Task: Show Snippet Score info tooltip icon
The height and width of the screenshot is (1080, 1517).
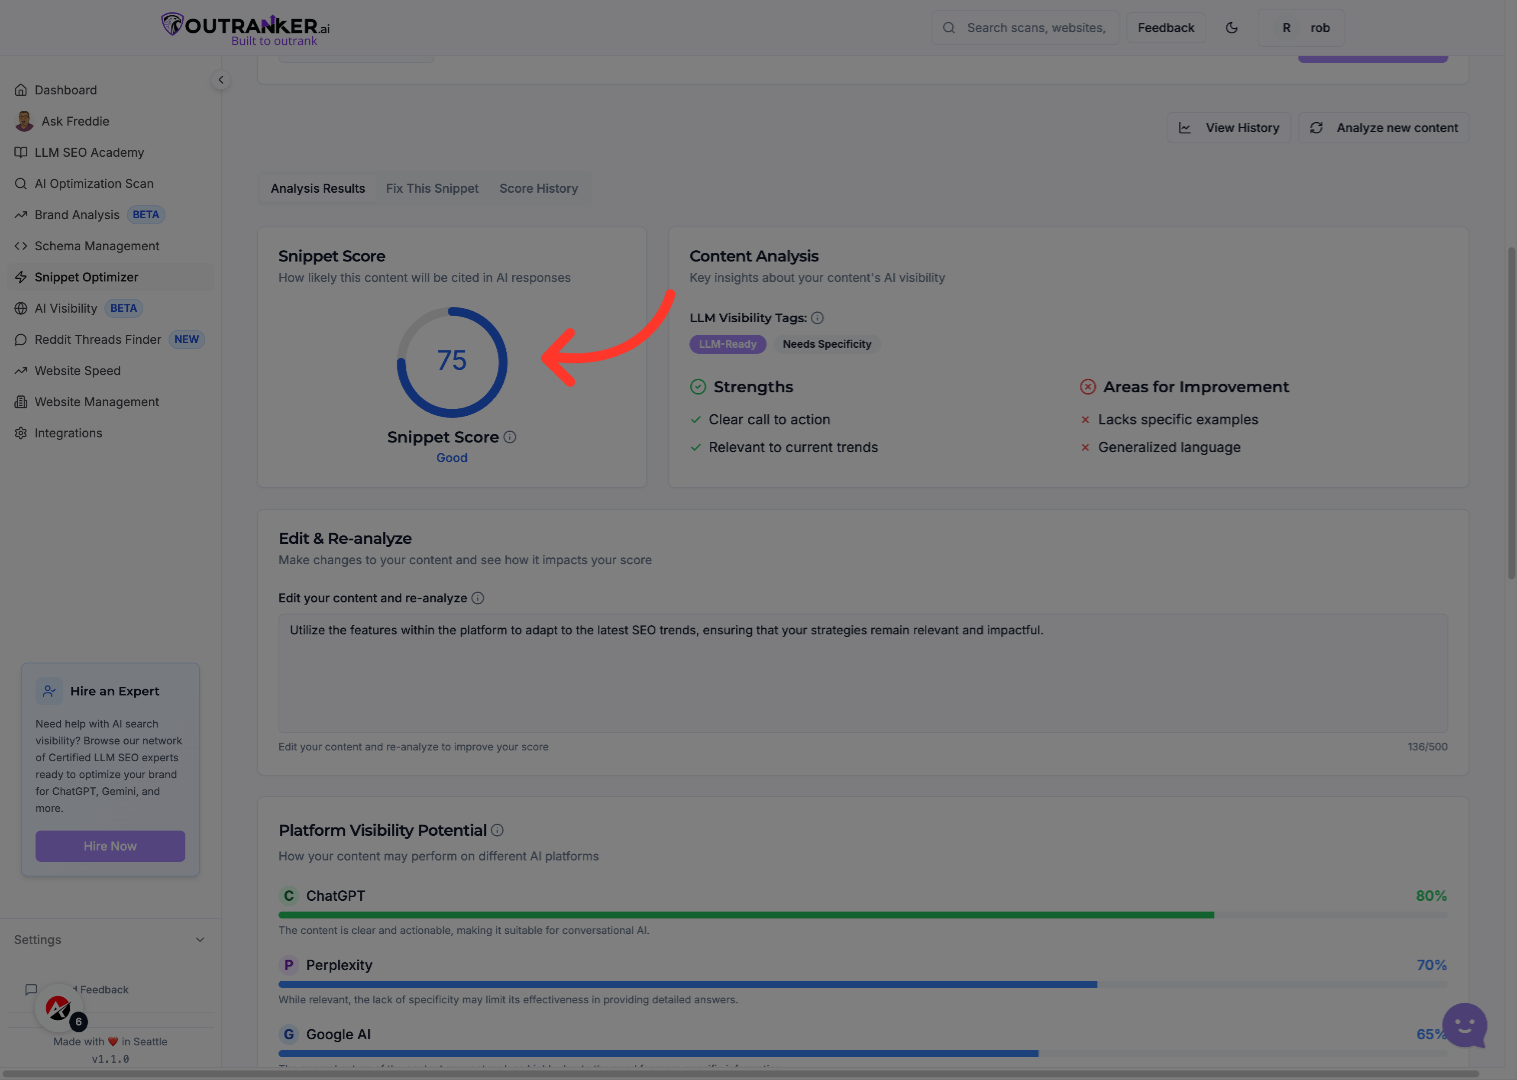Action: (510, 437)
